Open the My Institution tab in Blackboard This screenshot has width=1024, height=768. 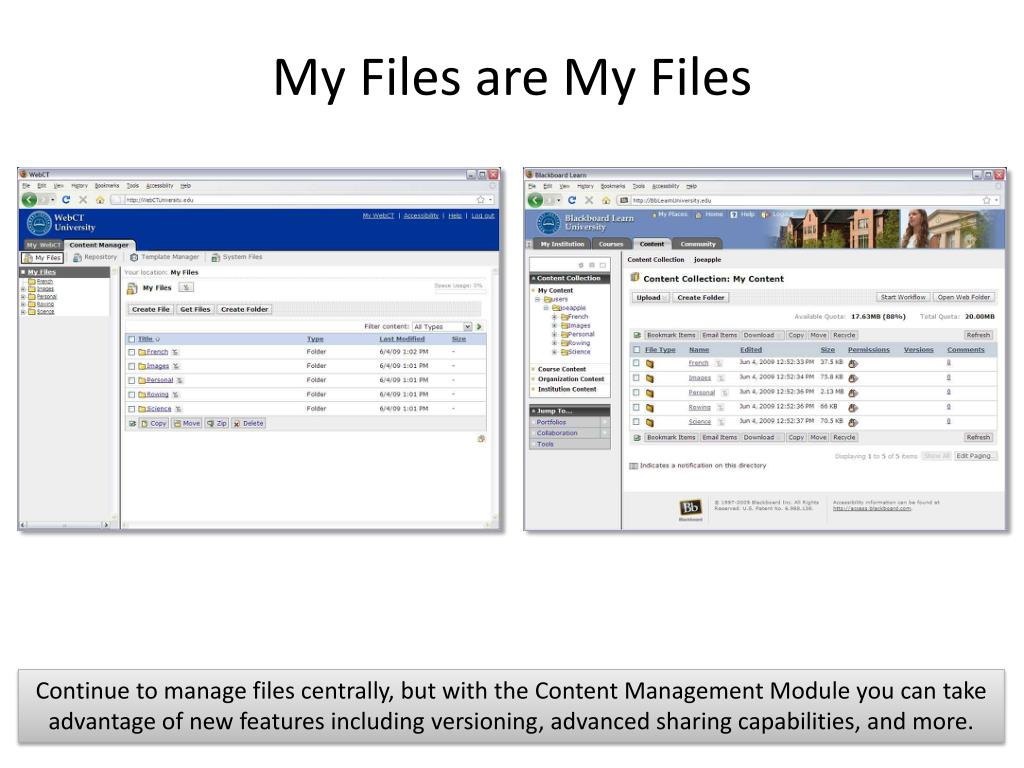[x=562, y=244]
